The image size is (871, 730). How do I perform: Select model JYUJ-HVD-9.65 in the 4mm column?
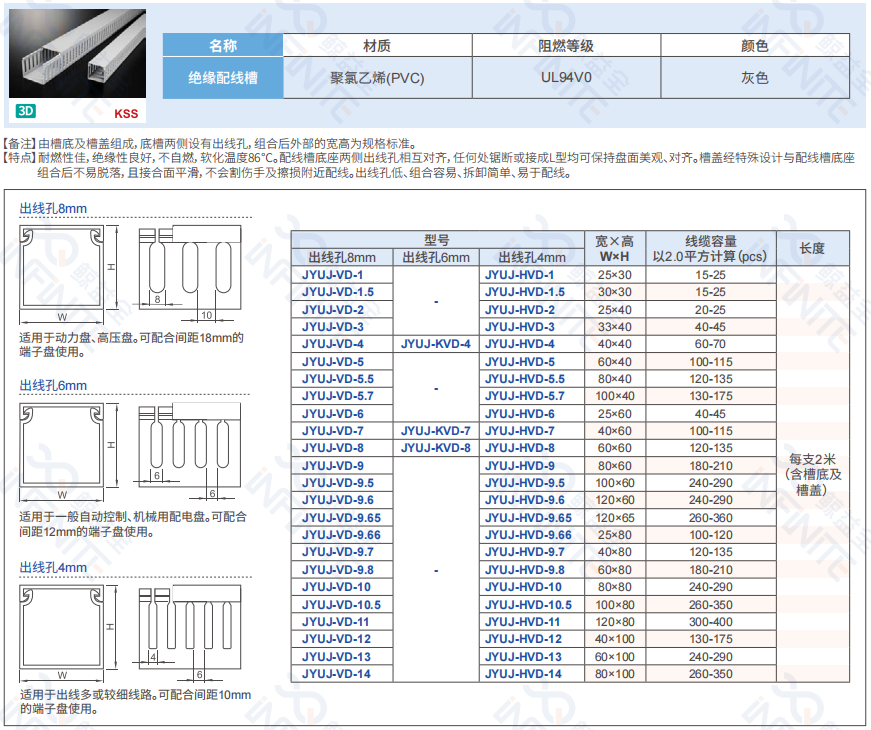click(528, 518)
